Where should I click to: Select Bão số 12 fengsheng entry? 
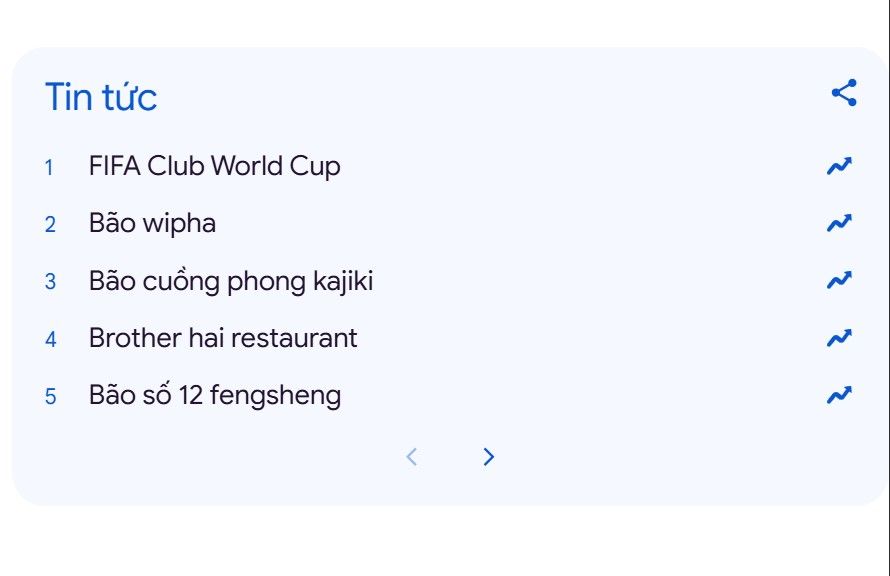(214, 395)
